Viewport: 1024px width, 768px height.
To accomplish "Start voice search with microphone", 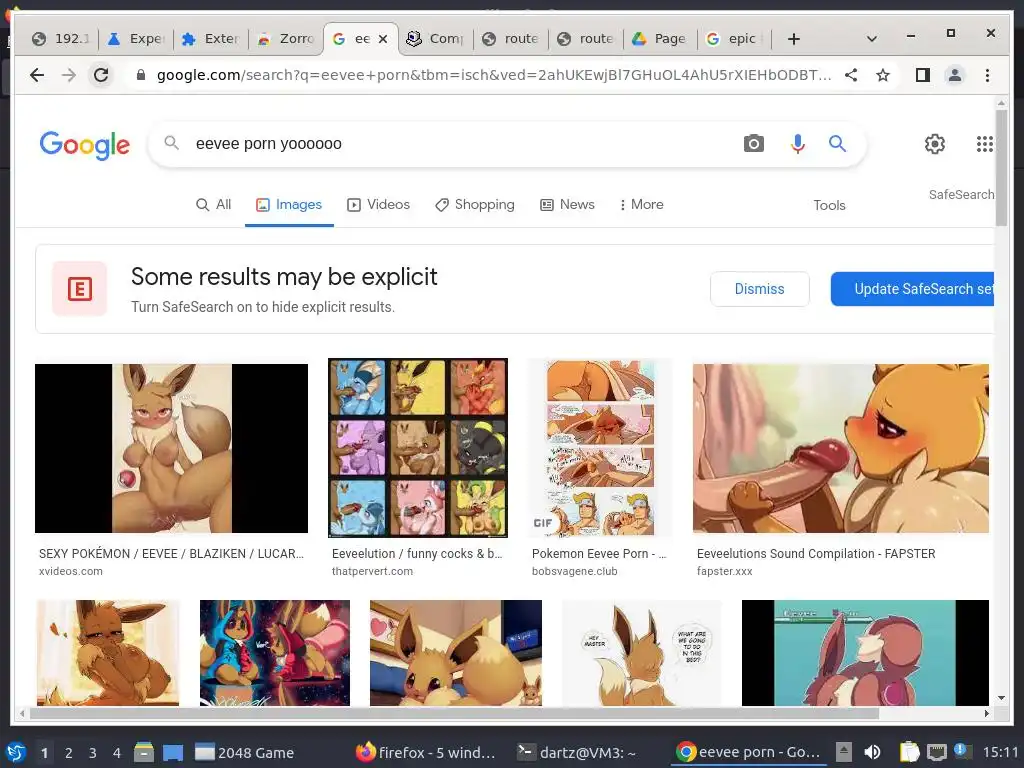I will [x=797, y=143].
